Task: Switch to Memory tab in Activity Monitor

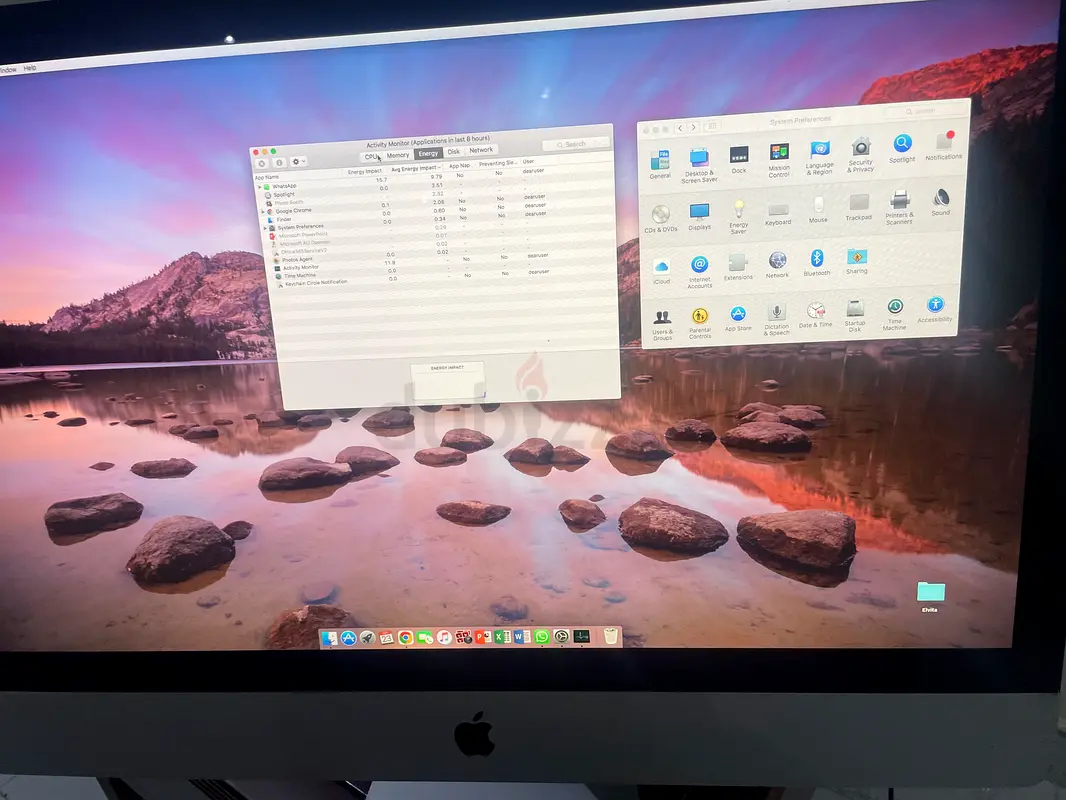Action: (398, 155)
